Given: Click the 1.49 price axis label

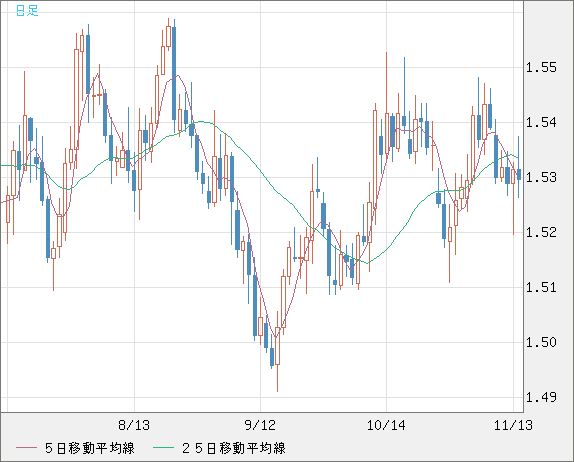Looking at the screenshot, I should pos(541,397).
